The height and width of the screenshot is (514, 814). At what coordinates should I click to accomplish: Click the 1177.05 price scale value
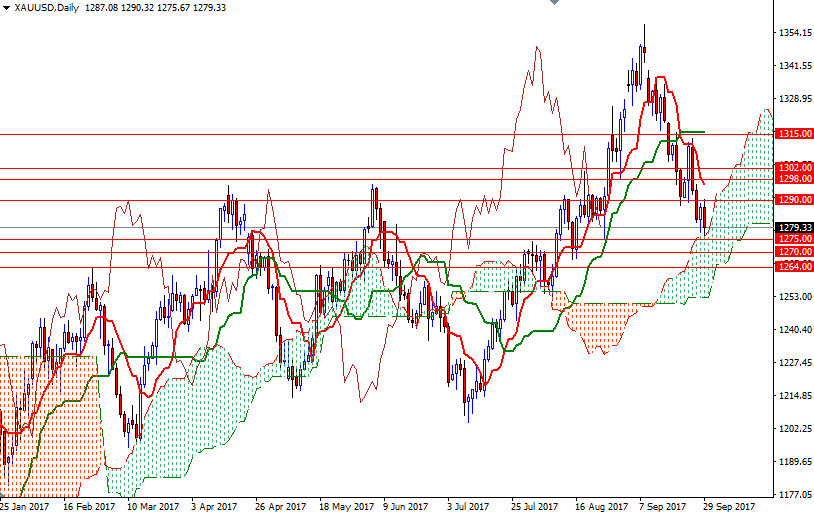[x=795, y=494]
